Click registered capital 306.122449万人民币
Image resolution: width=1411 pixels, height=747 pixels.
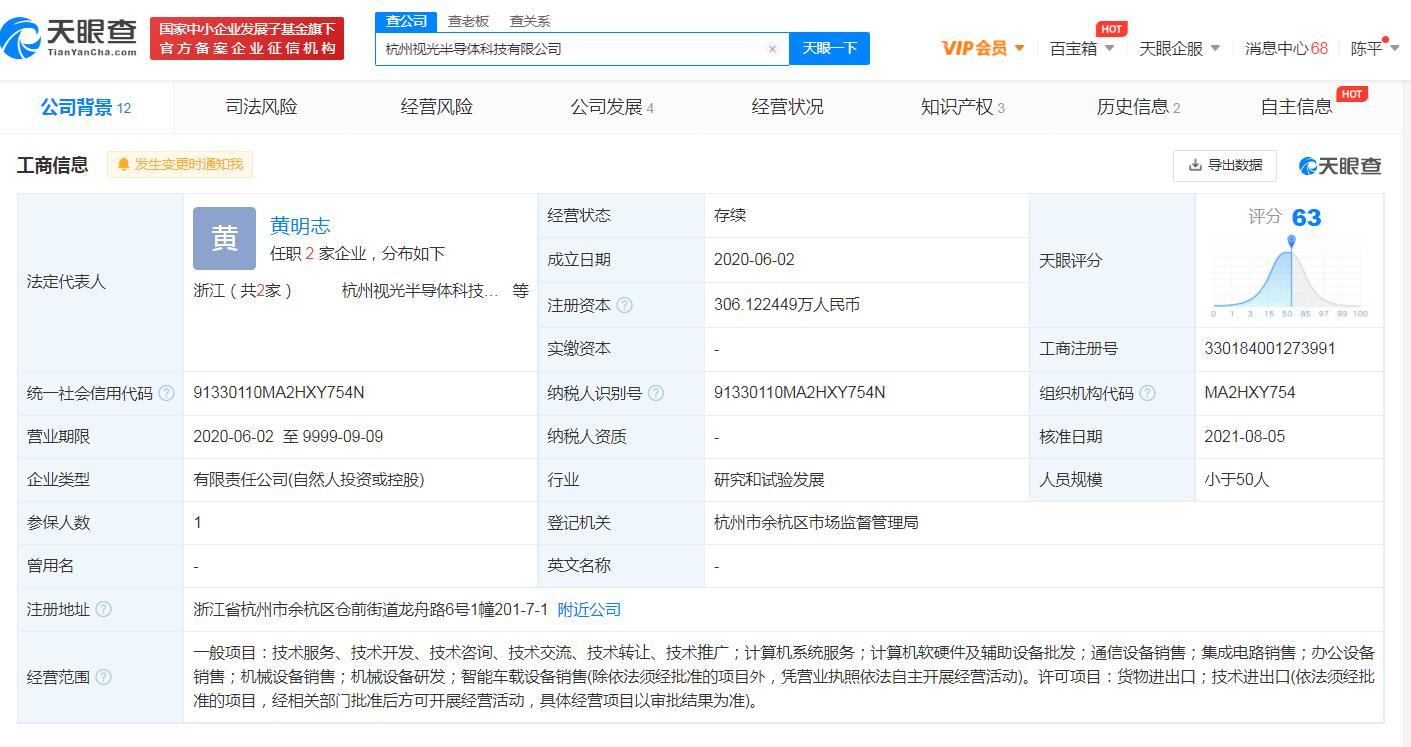click(787, 305)
